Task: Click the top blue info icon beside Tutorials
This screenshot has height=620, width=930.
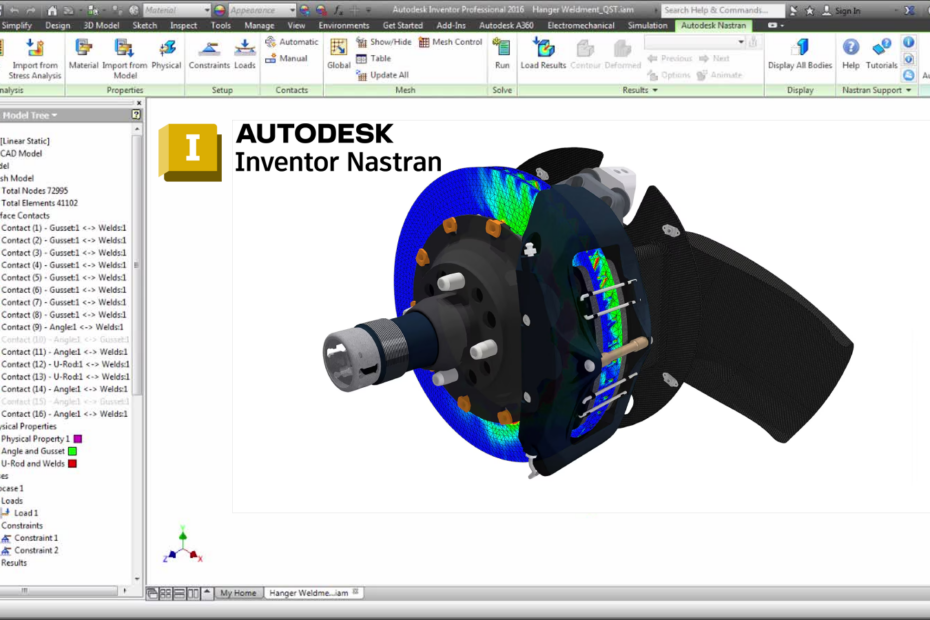Action: tap(908, 42)
